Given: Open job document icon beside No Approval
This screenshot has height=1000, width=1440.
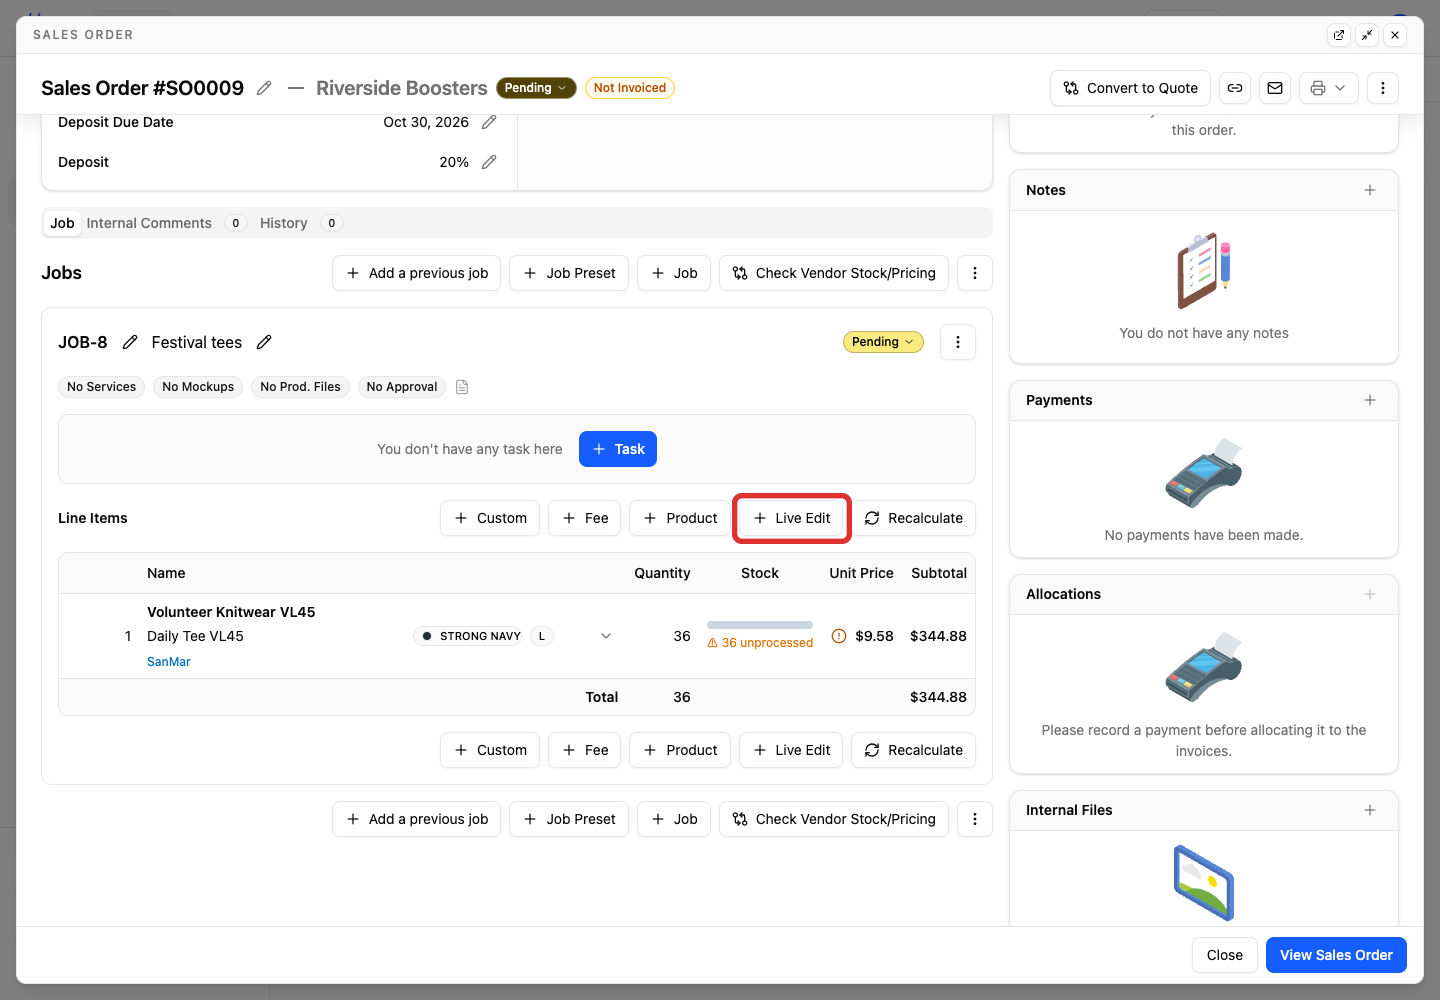Looking at the screenshot, I should (462, 387).
